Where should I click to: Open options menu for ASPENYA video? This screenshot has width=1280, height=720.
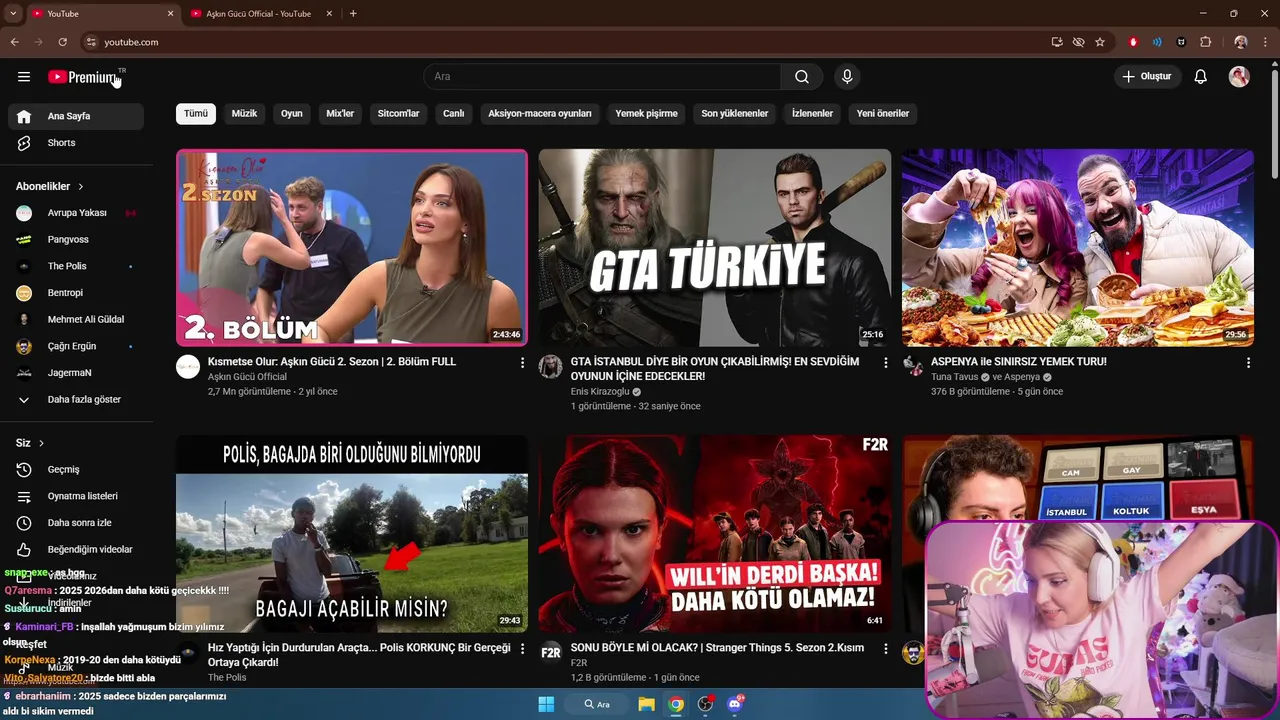[1248, 363]
